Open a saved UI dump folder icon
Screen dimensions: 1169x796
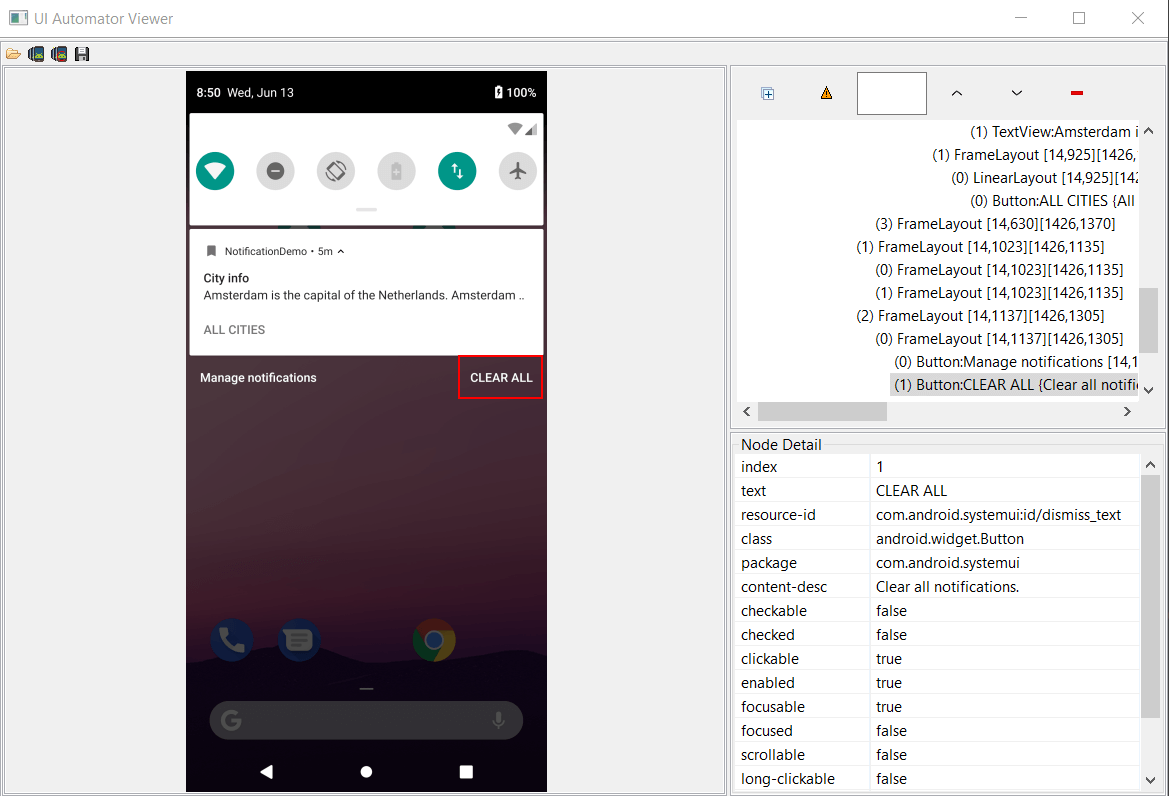point(13,54)
